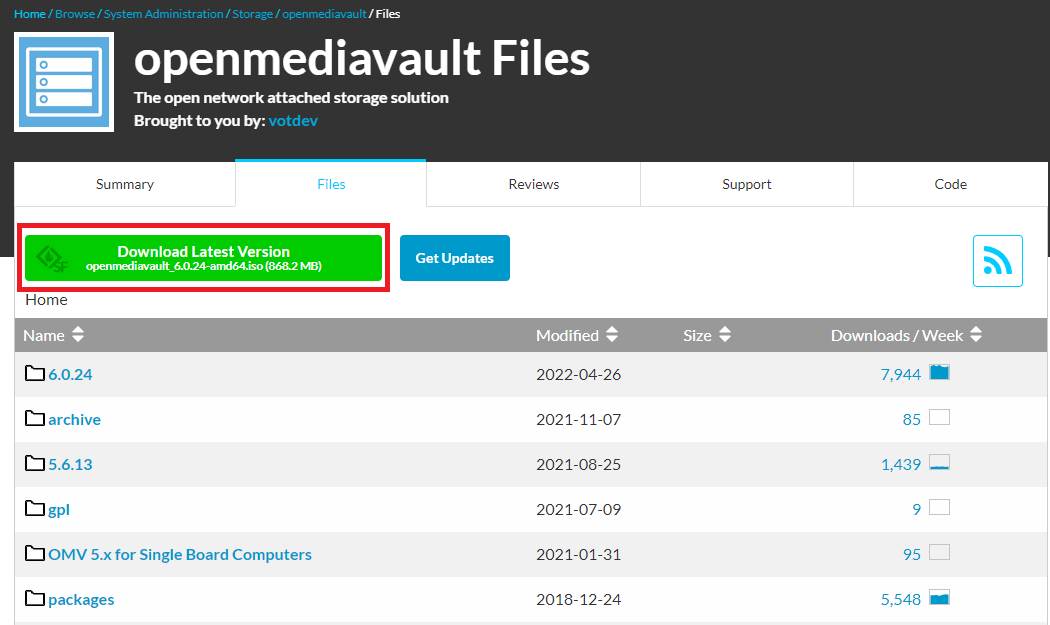The image size is (1050, 625).
Task: Sort files by Modified column arrows
Action: click(611, 334)
